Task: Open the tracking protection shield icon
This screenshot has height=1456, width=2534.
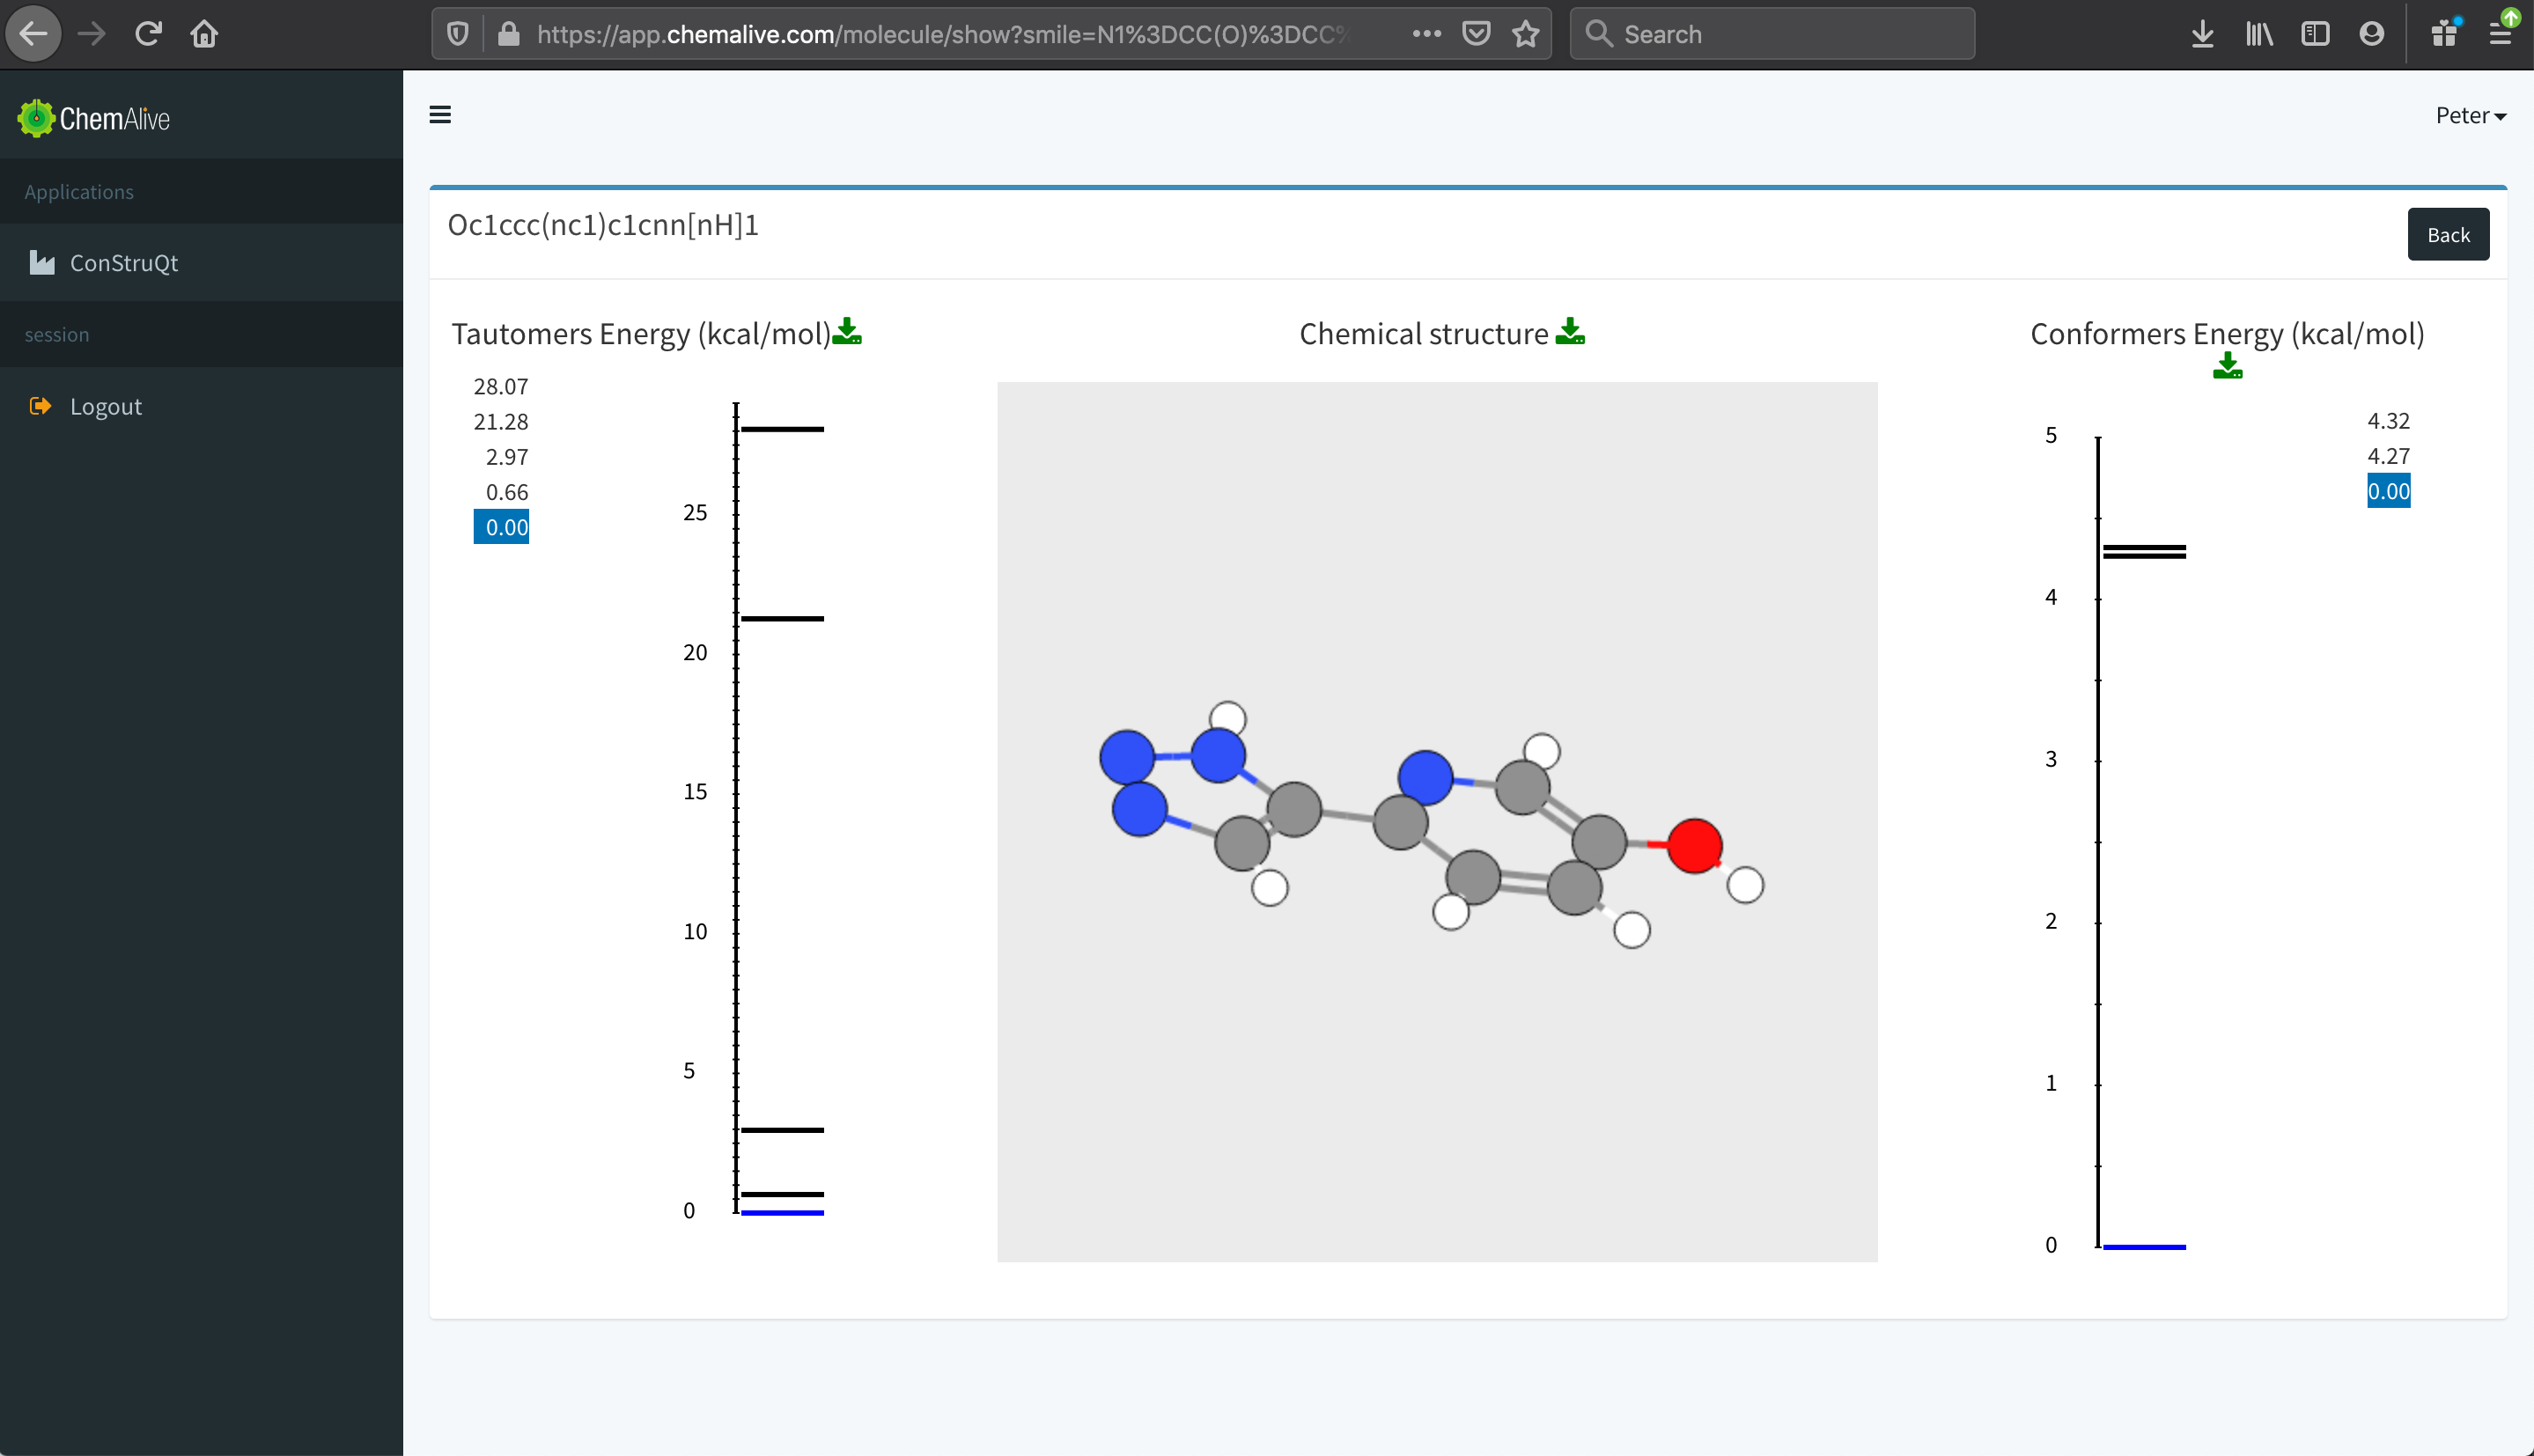Action: pyautogui.click(x=458, y=34)
